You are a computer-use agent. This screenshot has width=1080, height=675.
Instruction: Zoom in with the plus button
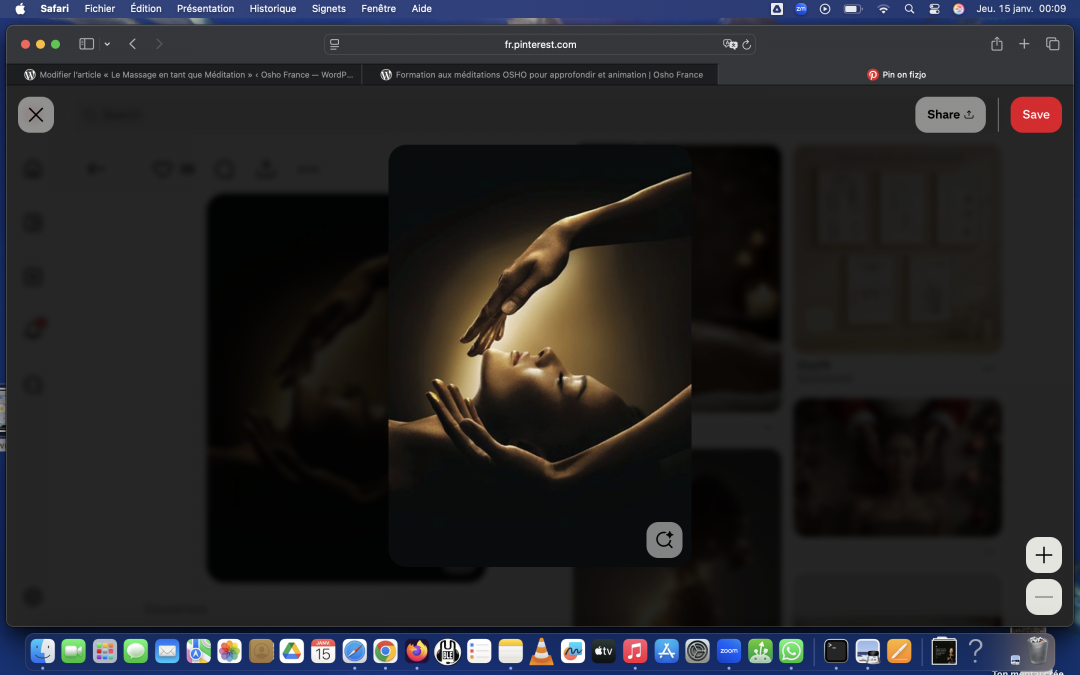(x=1043, y=555)
